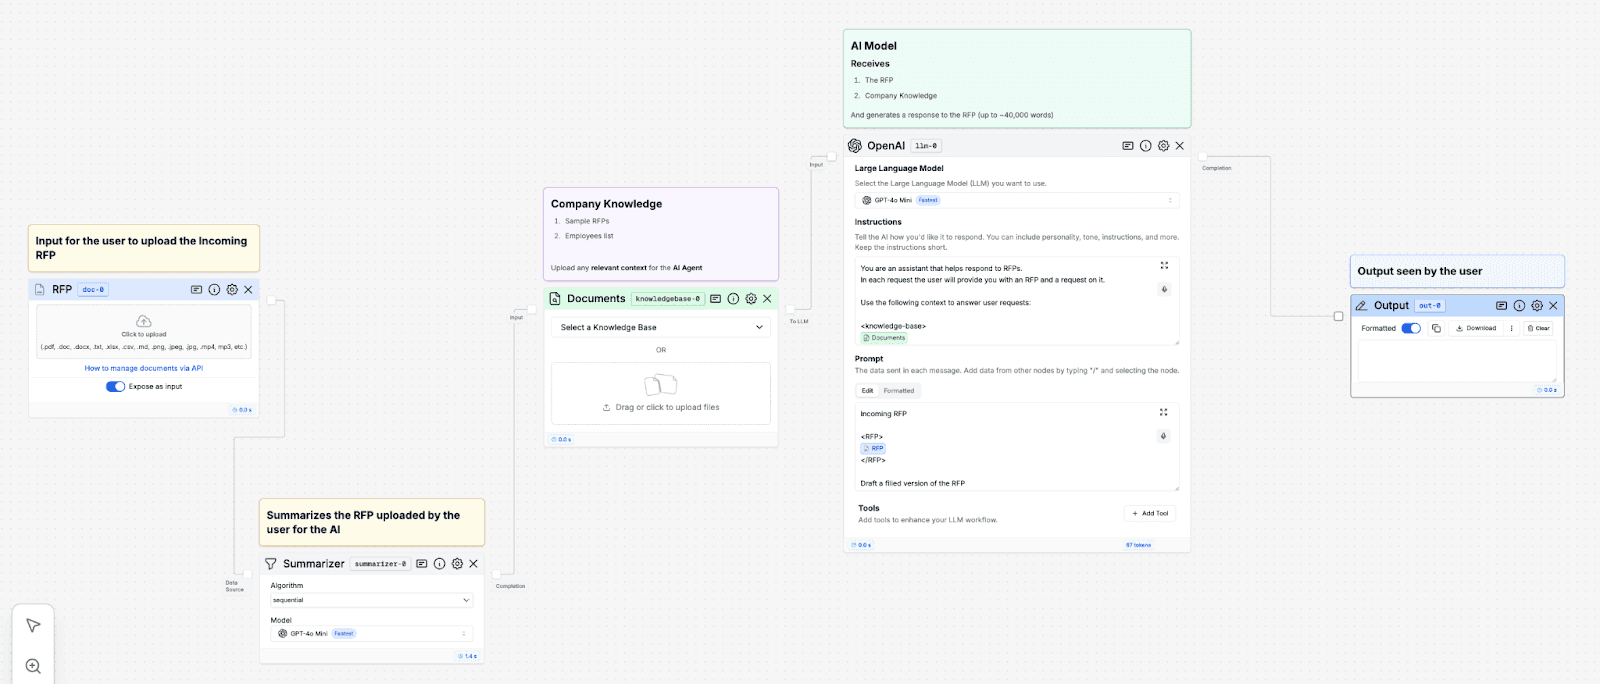
Task: Open the OpenAI node's comment icon
Action: click(1127, 146)
